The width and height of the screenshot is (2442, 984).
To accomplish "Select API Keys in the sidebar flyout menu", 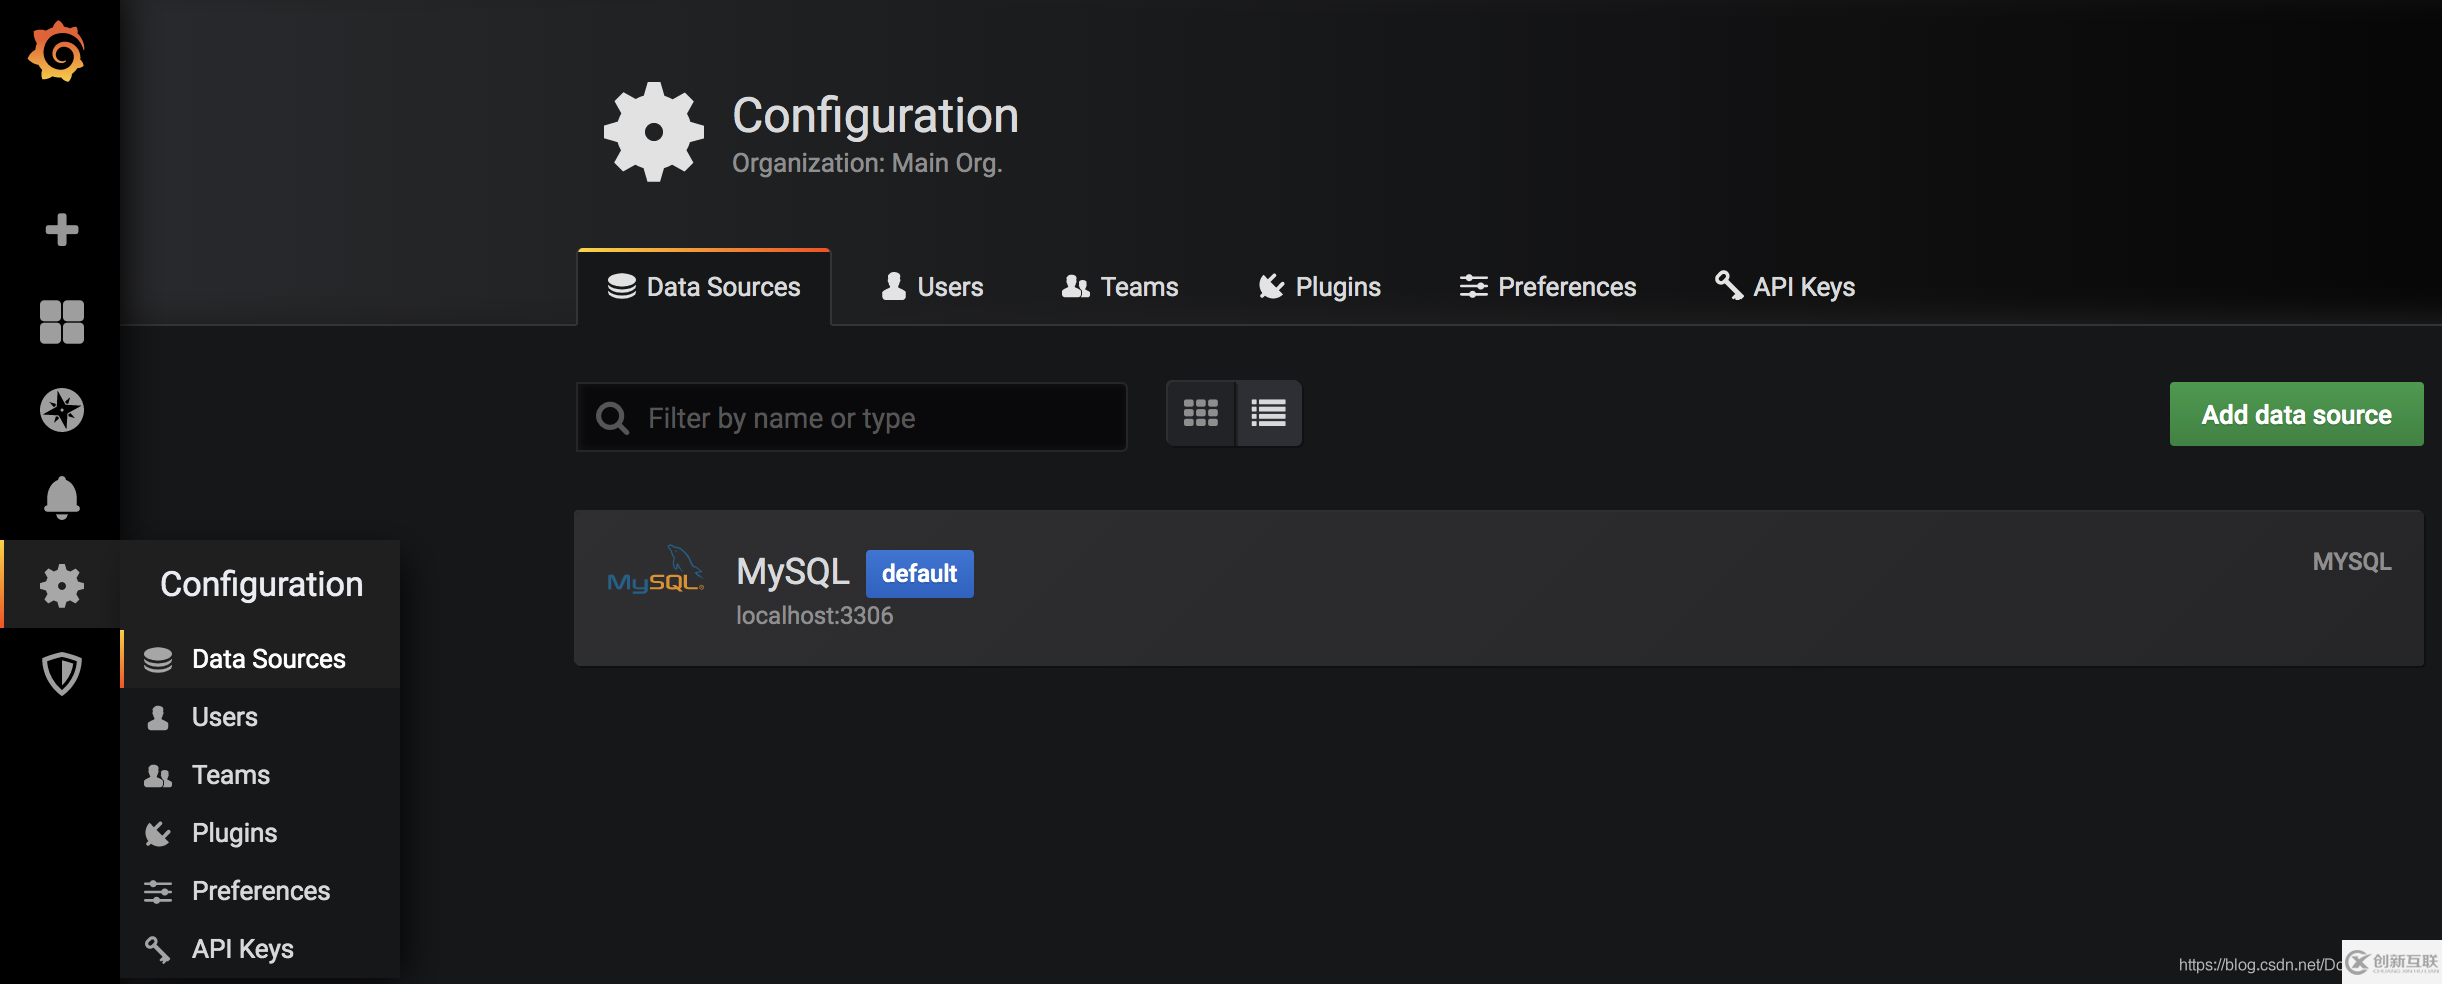I will point(242,949).
